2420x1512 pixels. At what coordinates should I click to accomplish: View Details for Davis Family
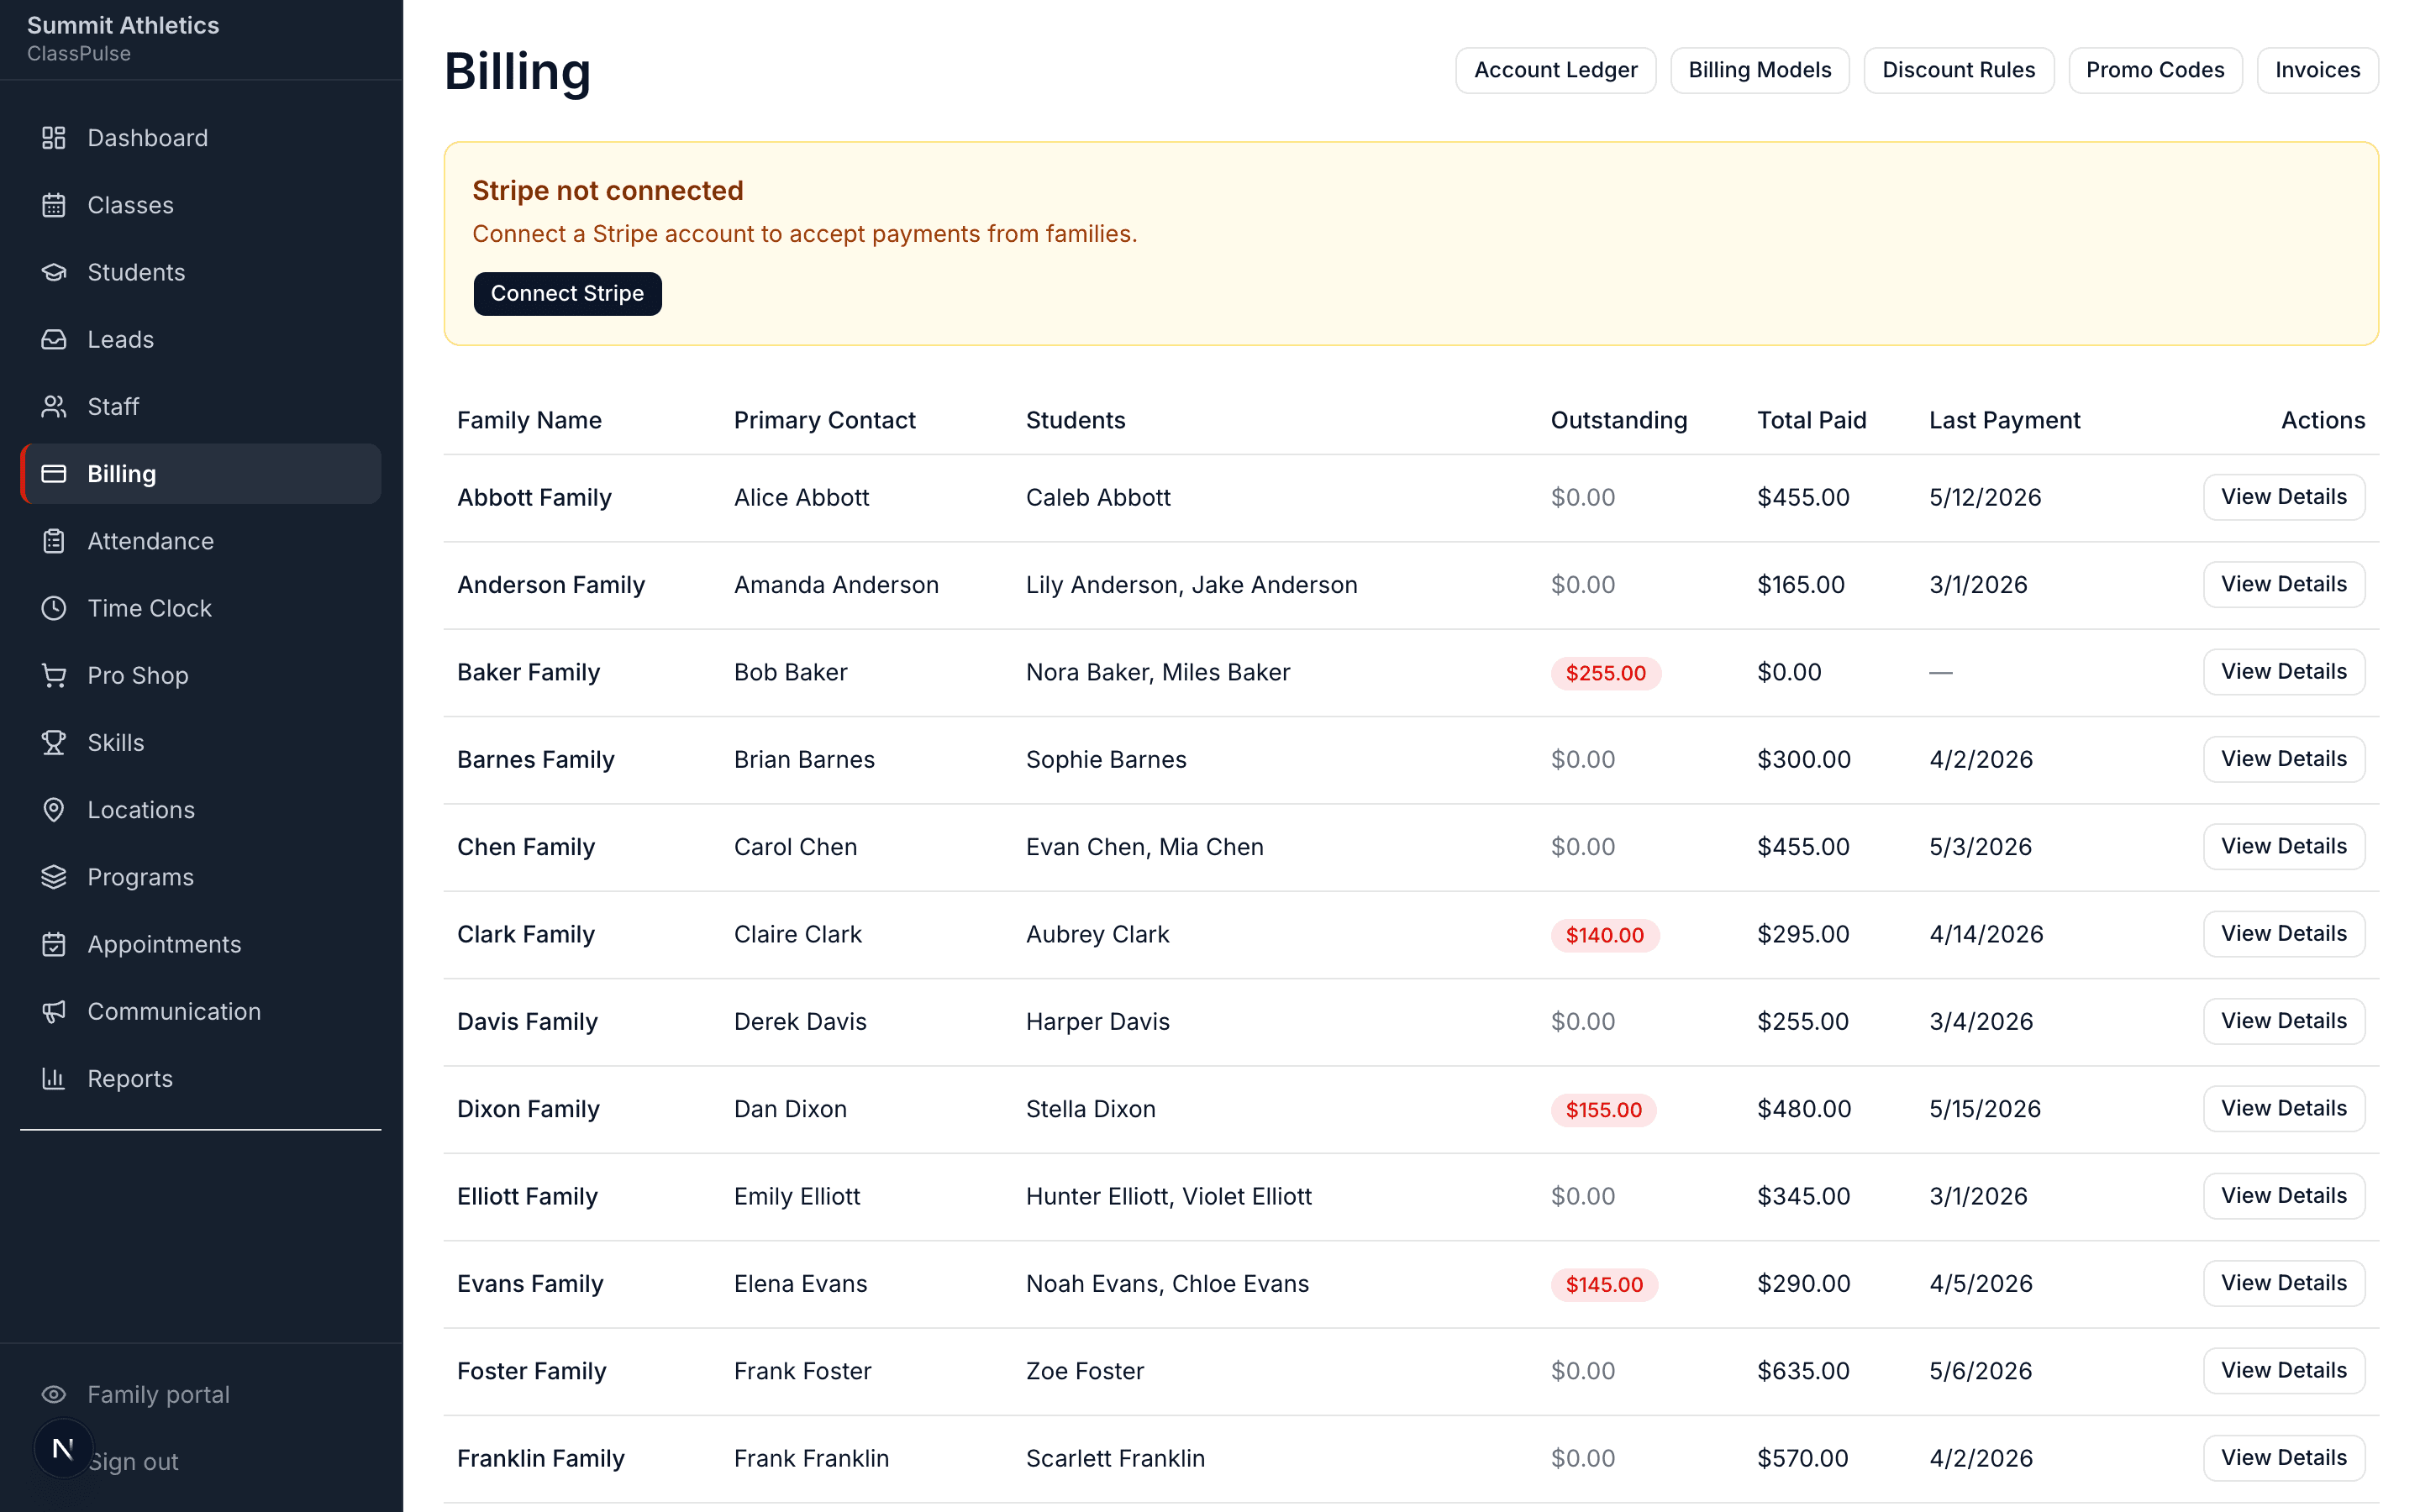2283,1021
